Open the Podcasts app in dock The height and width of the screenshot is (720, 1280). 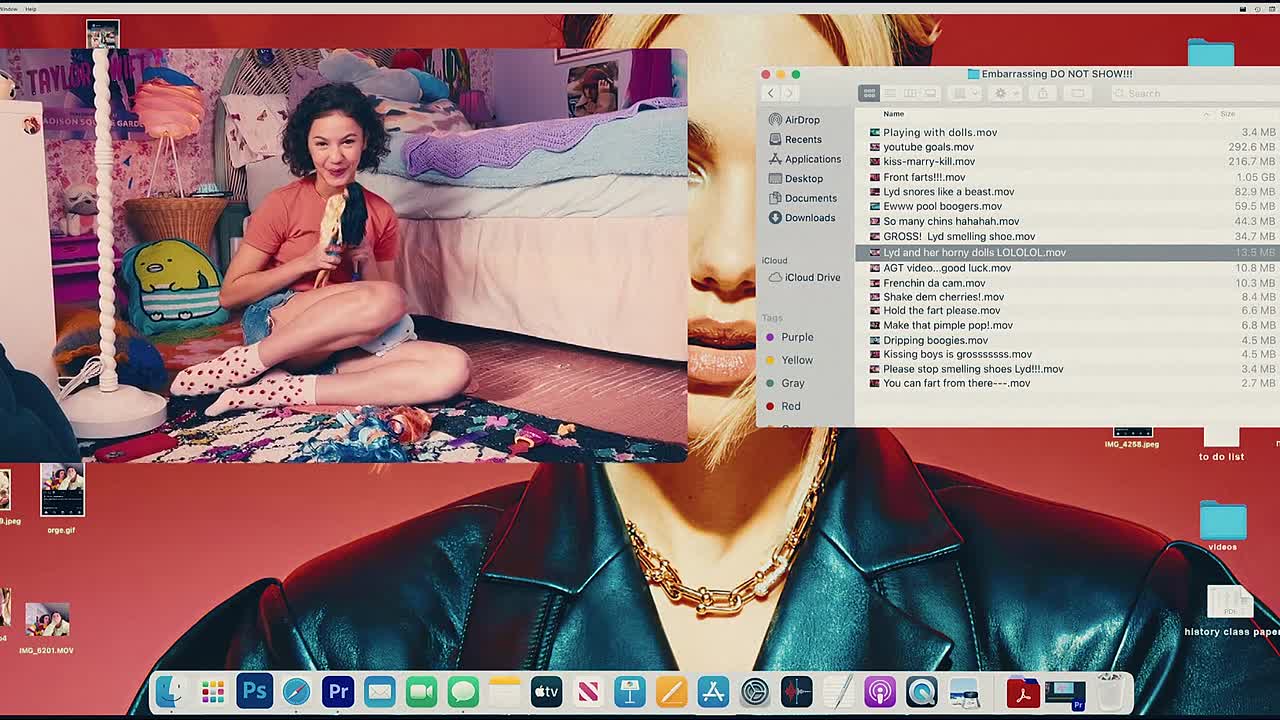(880, 691)
